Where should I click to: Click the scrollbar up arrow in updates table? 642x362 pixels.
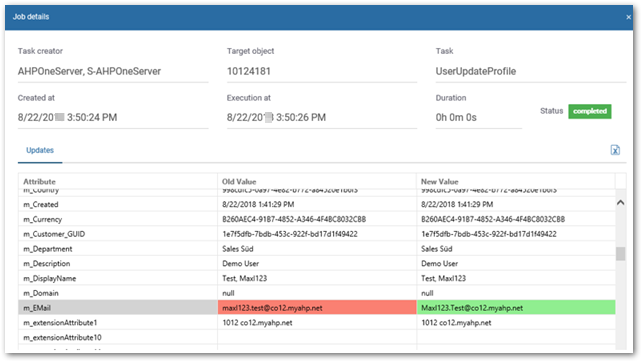pos(621,202)
